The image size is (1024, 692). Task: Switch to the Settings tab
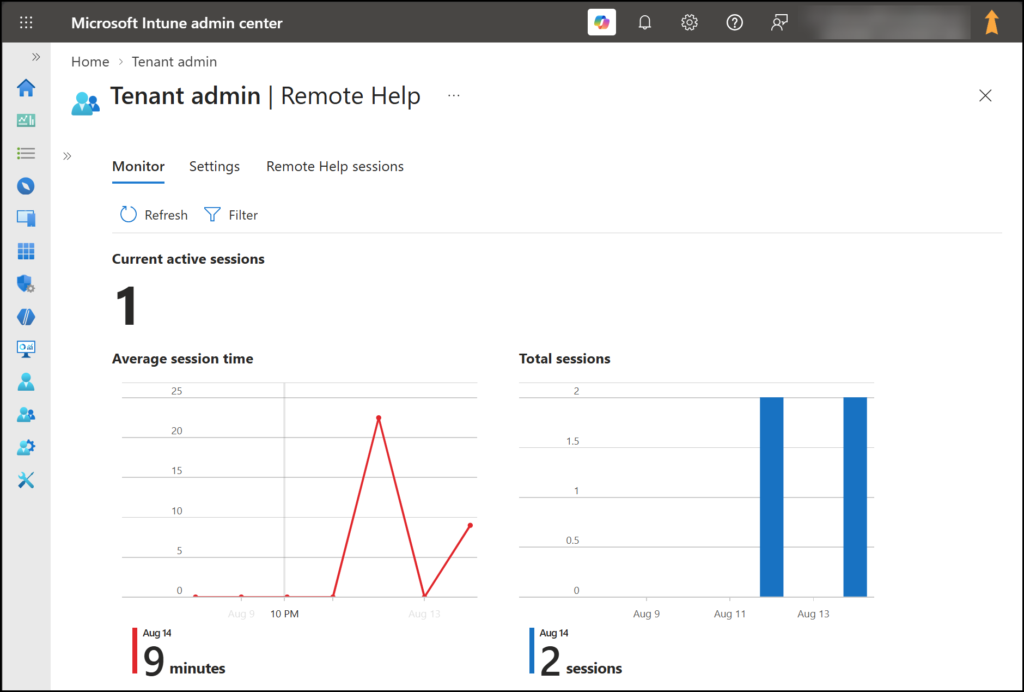[x=214, y=166]
